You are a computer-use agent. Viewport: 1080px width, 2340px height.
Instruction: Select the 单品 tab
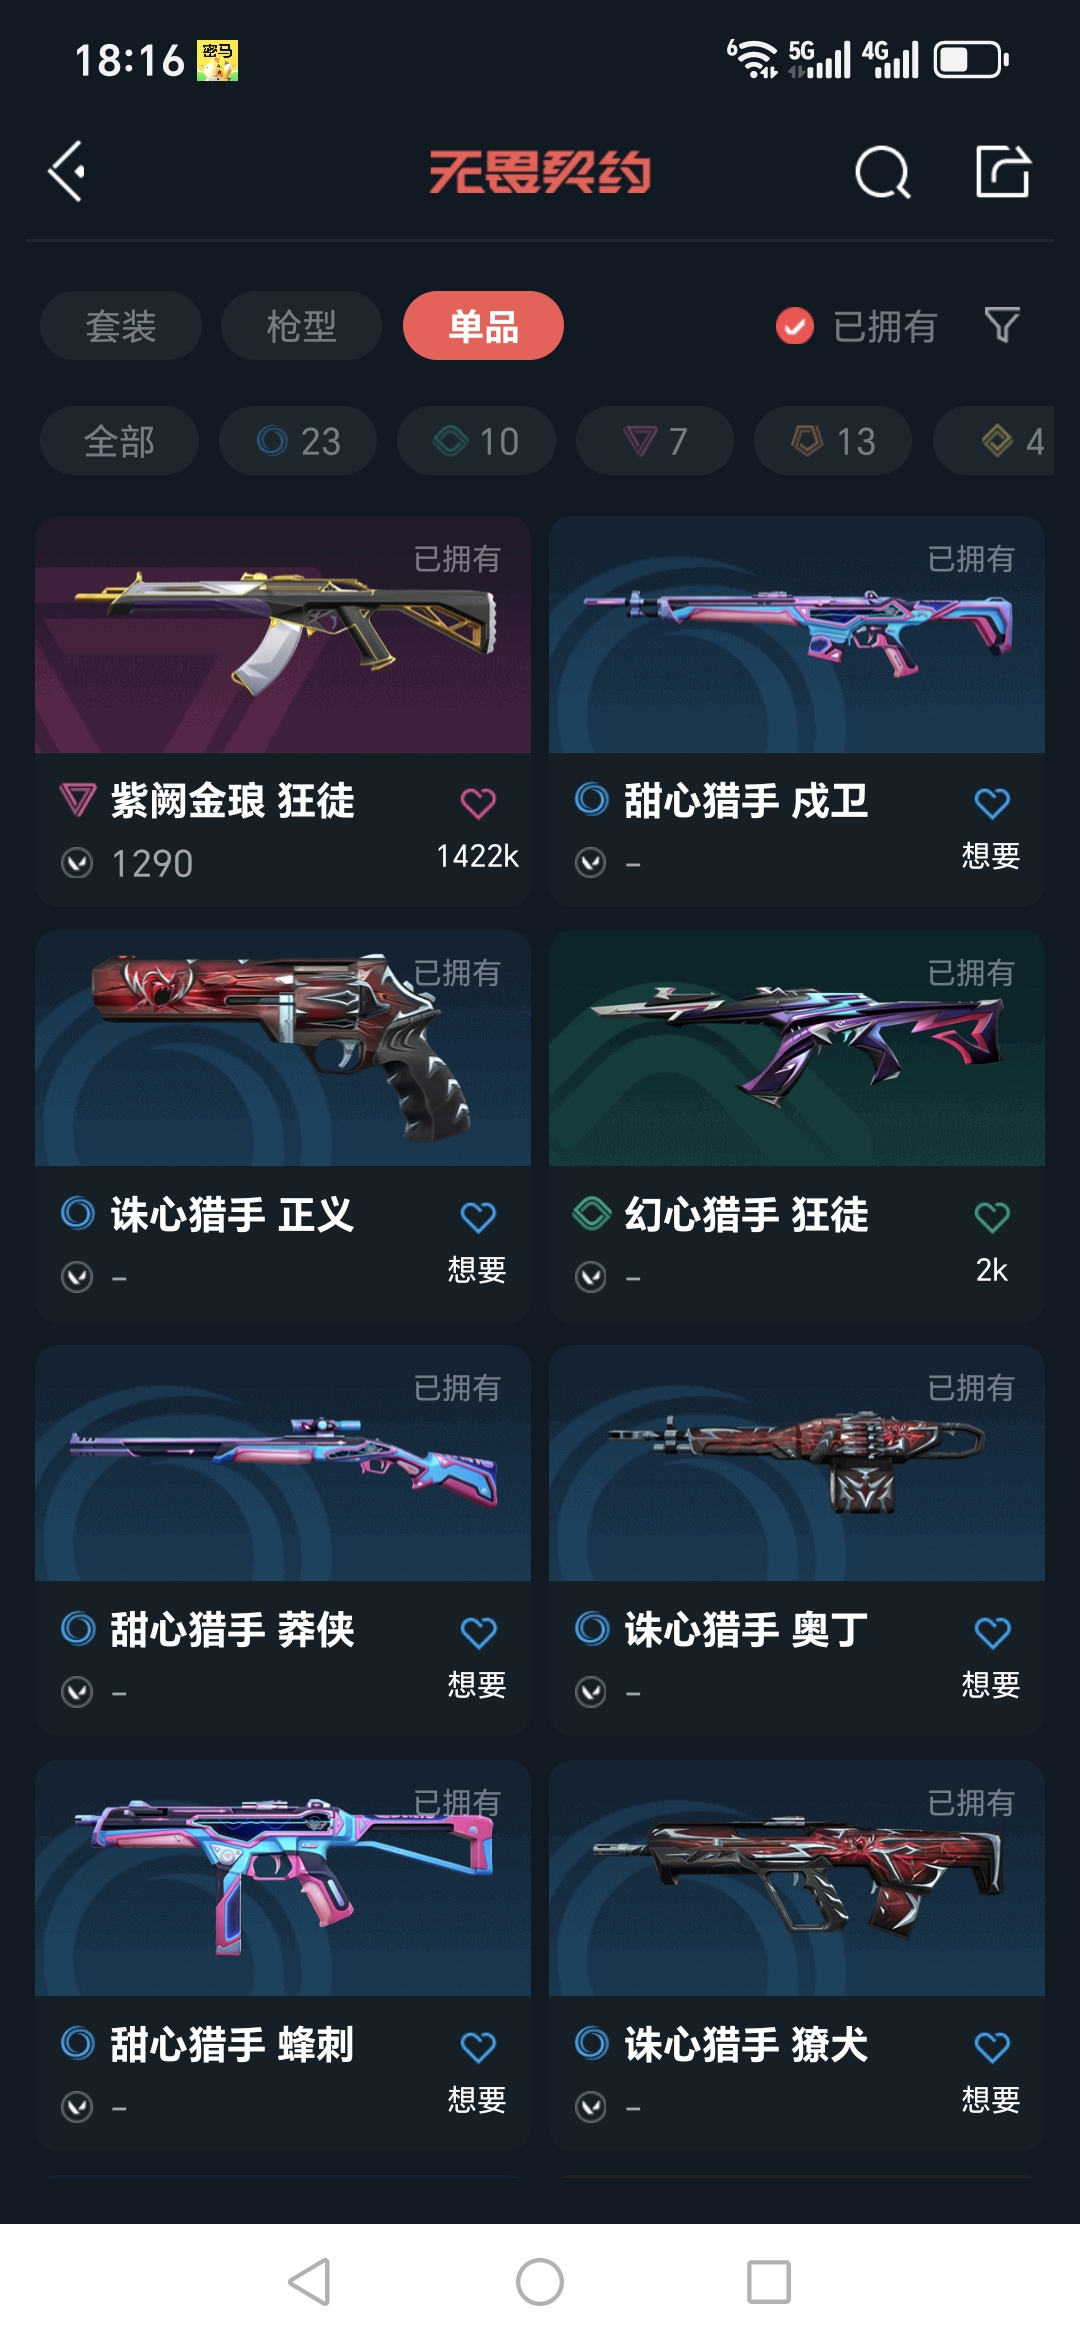click(x=483, y=326)
